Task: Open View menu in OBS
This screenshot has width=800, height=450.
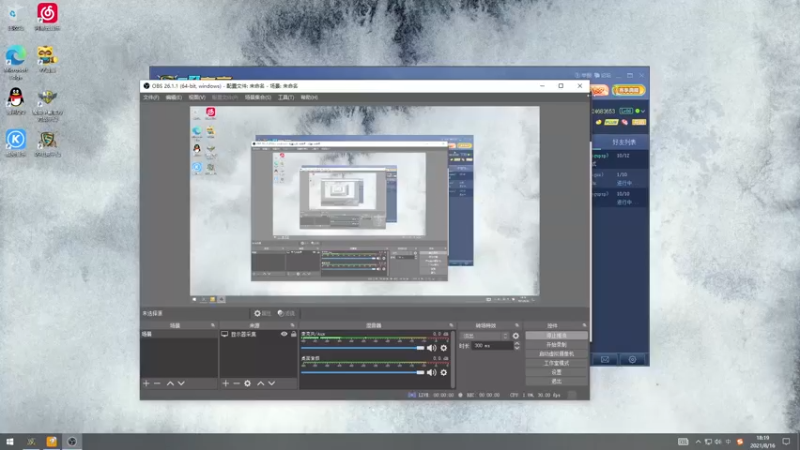Action: pos(197,97)
